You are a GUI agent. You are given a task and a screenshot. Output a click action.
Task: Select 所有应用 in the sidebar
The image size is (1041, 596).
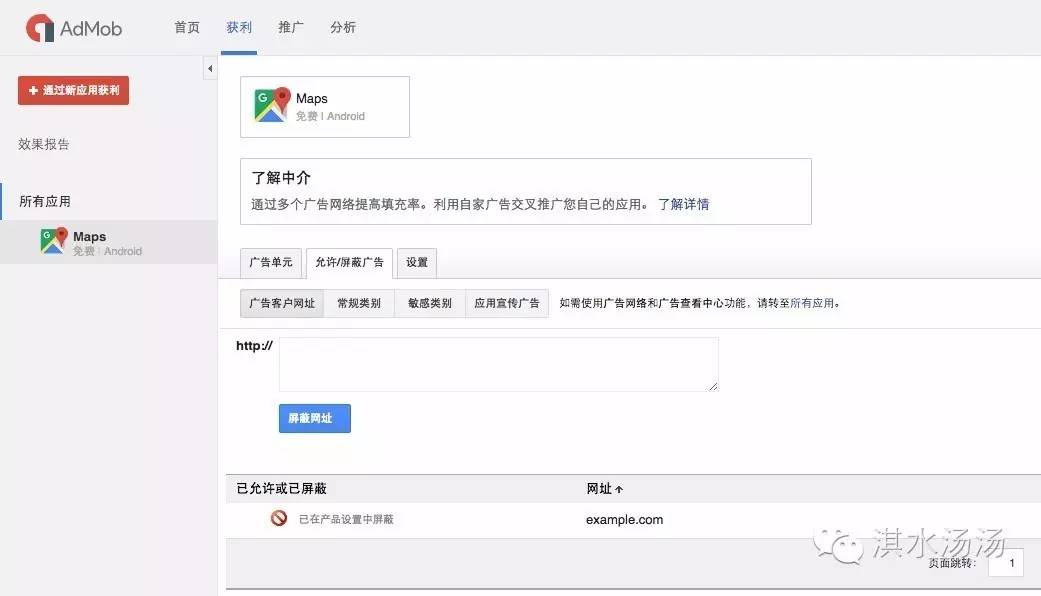pyautogui.click(x=44, y=201)
